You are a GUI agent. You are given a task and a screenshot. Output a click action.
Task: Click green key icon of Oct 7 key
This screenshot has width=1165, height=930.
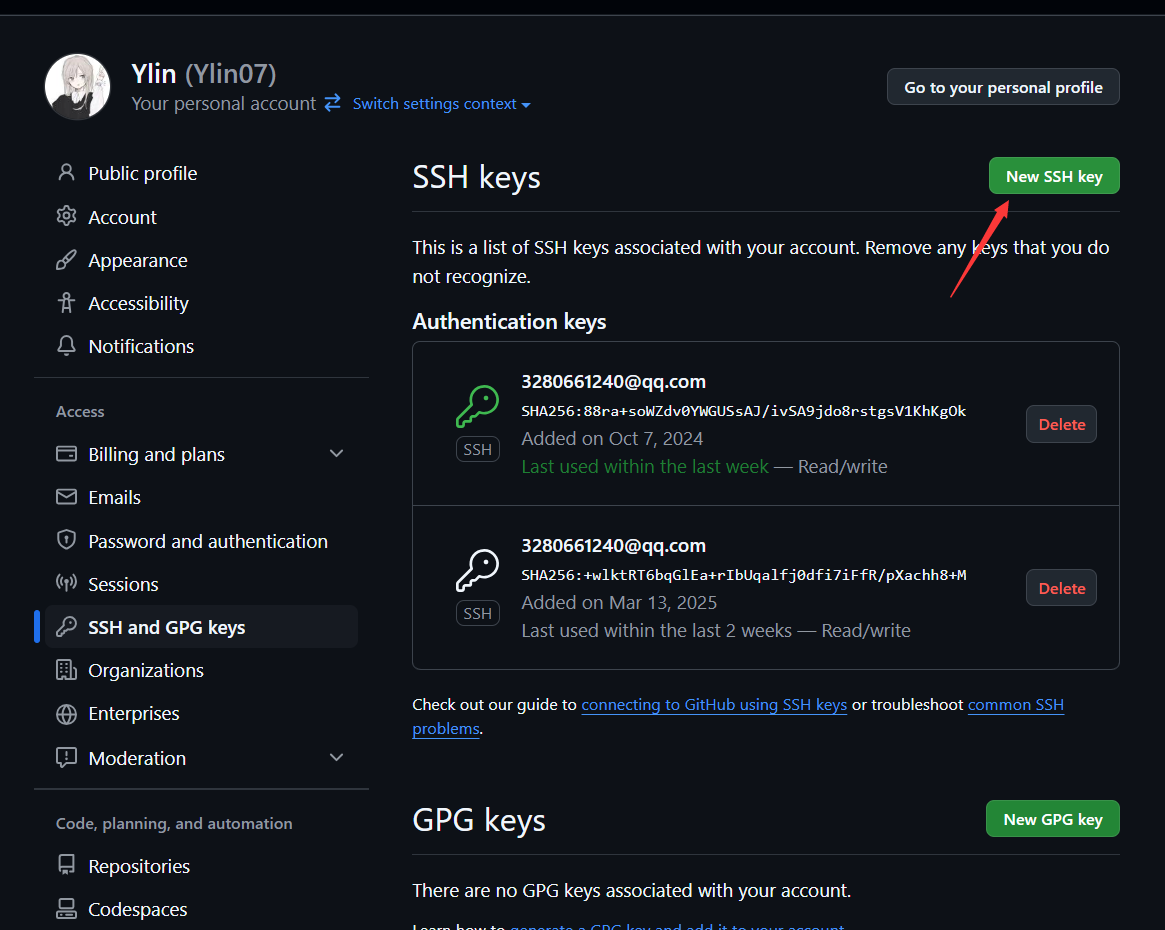(477, 406)
